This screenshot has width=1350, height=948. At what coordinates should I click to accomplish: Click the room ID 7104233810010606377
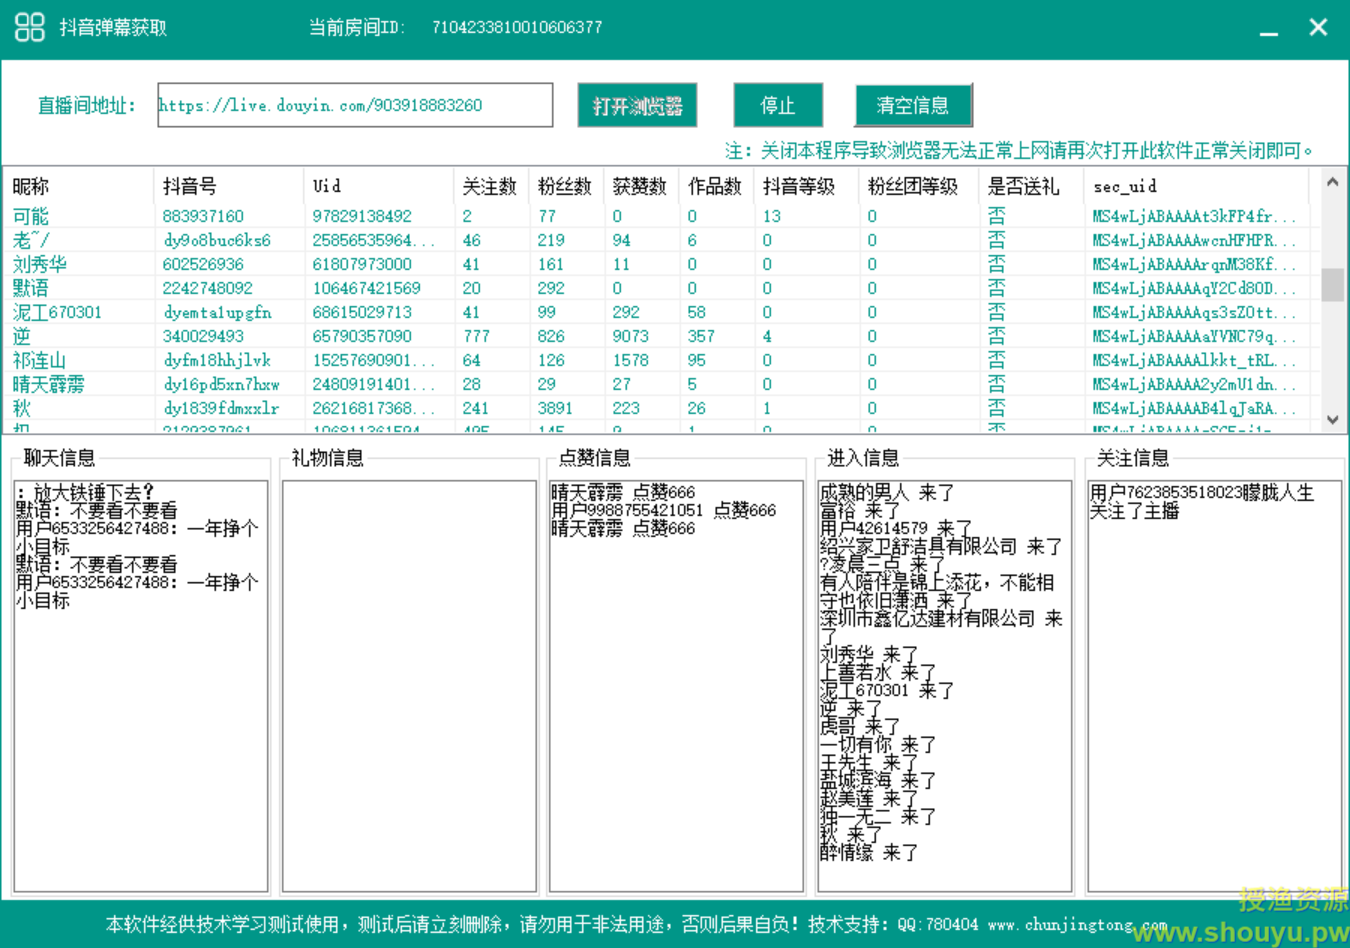[517, 27]
